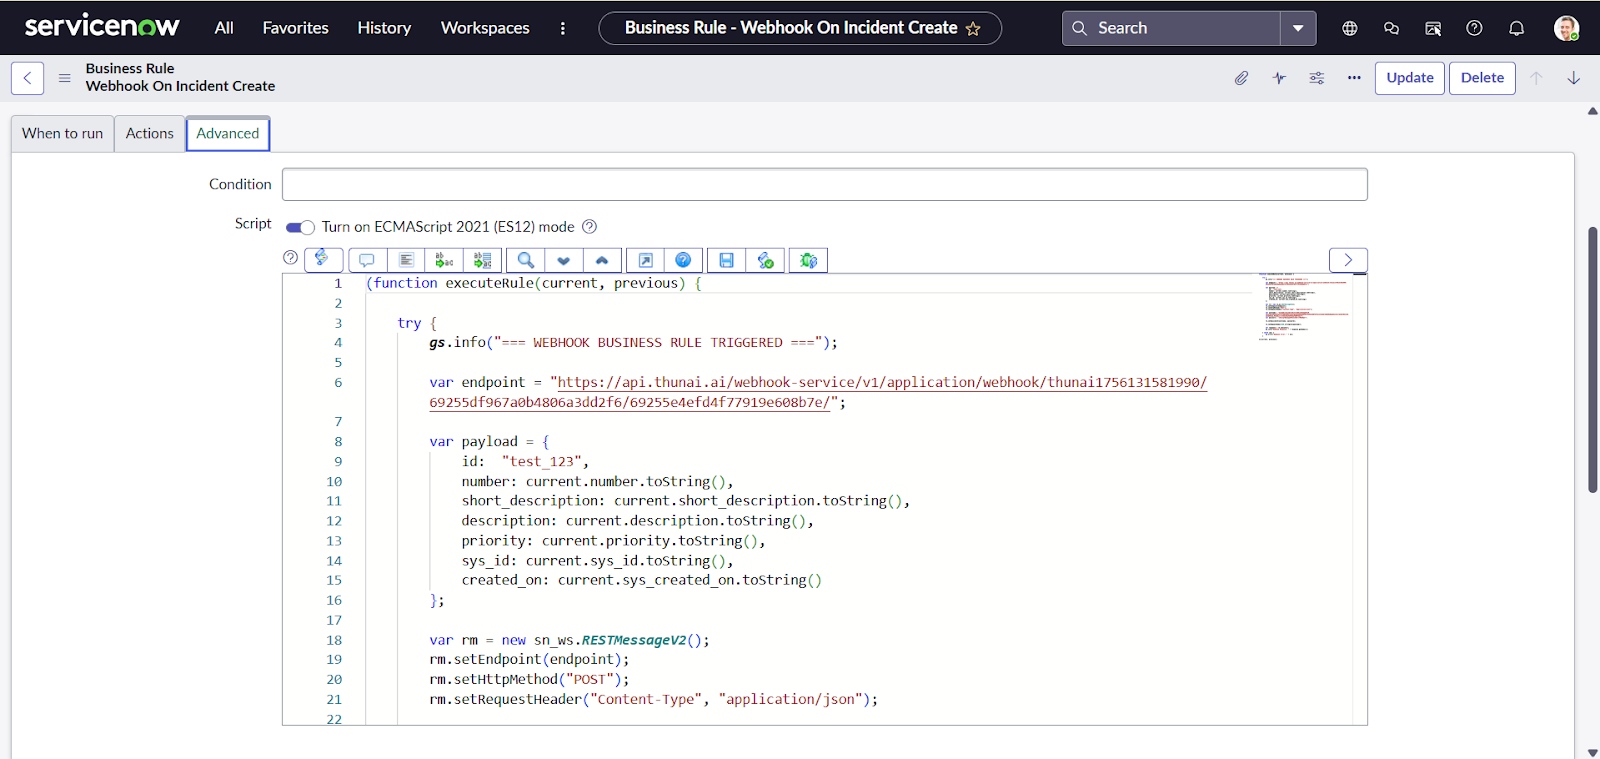
Task: Toggle the script syntax highlighting editor button
Action: (x=323, y=259)
